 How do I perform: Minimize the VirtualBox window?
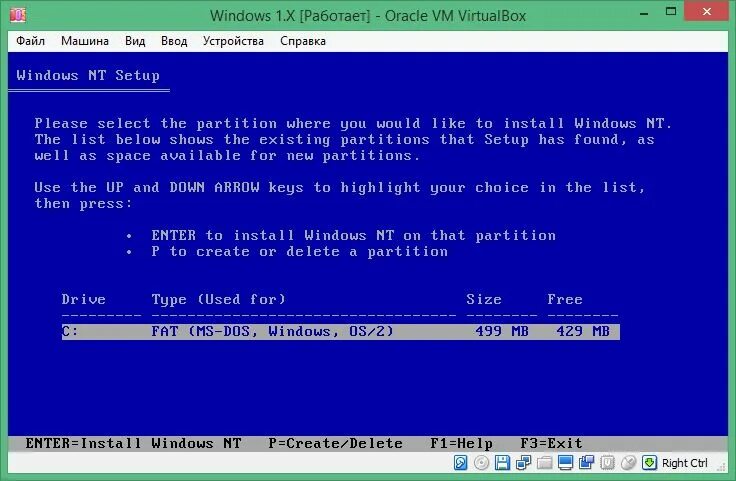tap(644, 13)
